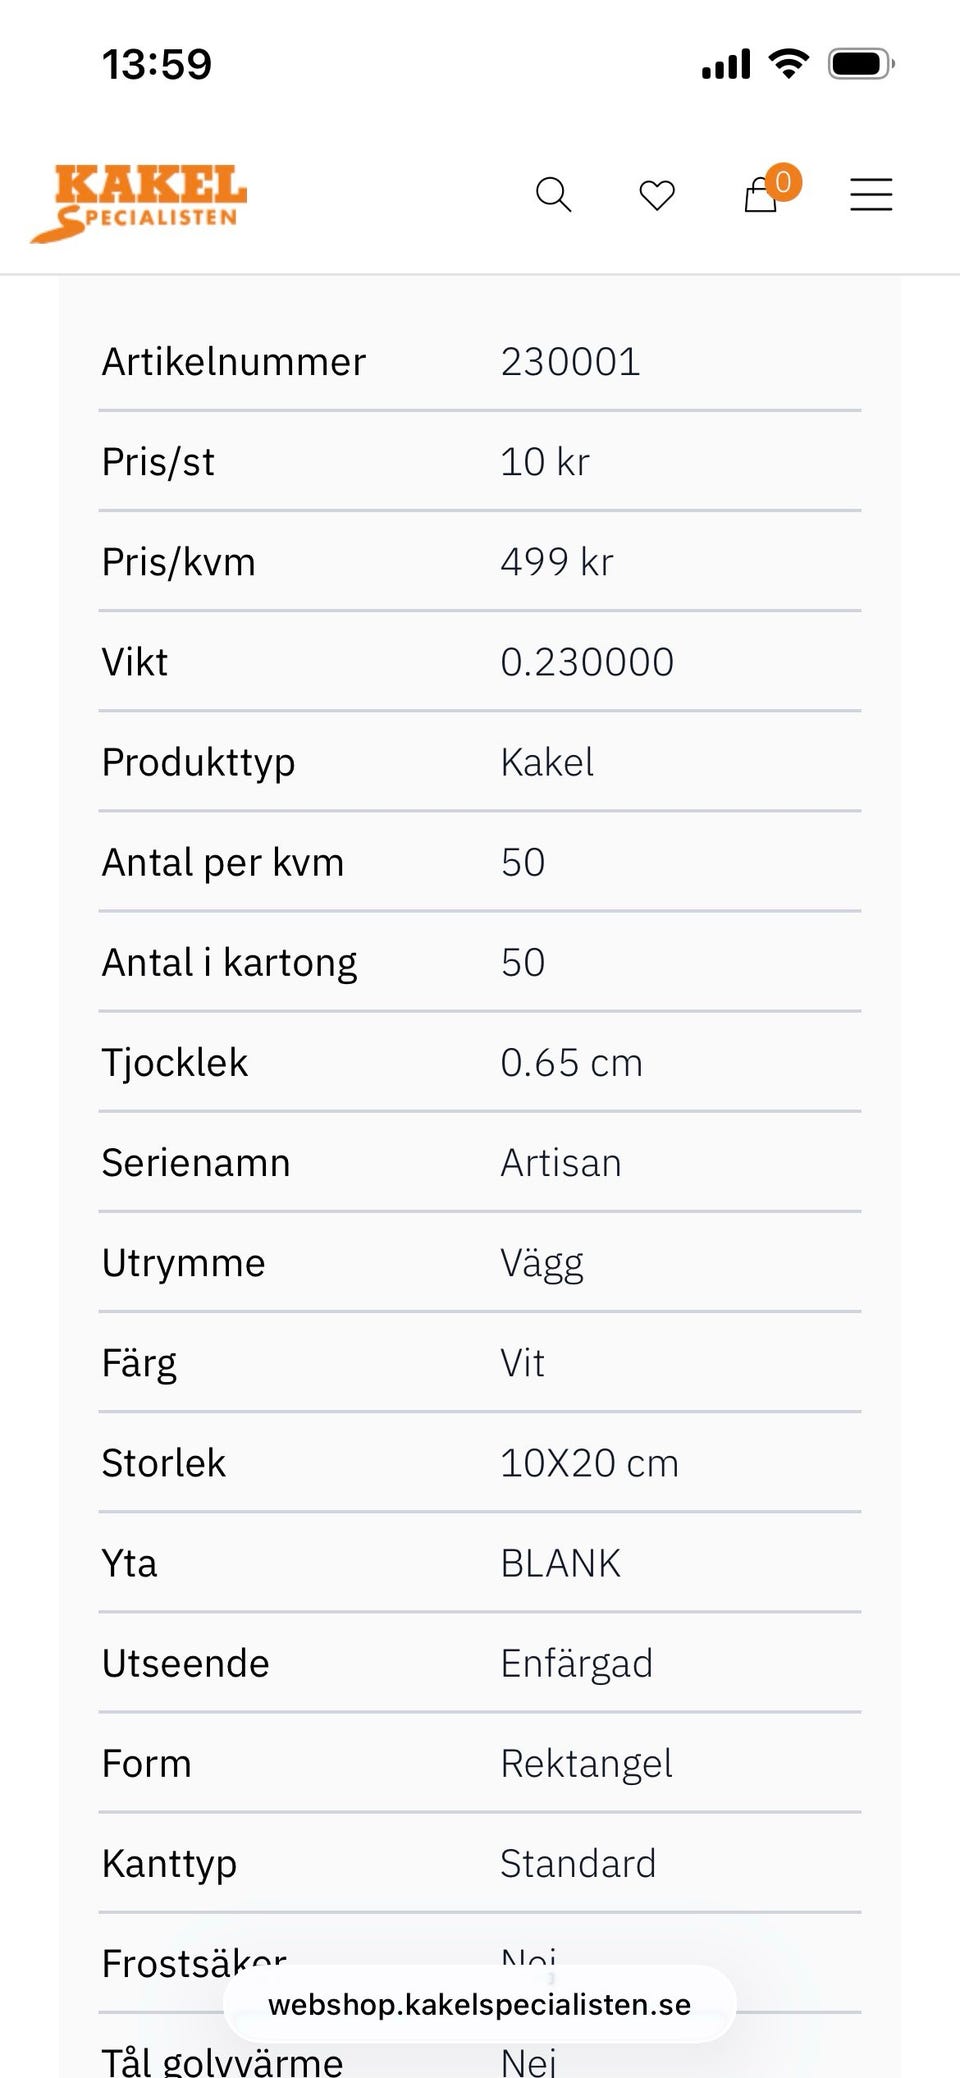Tap the Storlek value 10X20 cm
The height and width of the screenshot is (2078, 960).
coord(589,1463)
